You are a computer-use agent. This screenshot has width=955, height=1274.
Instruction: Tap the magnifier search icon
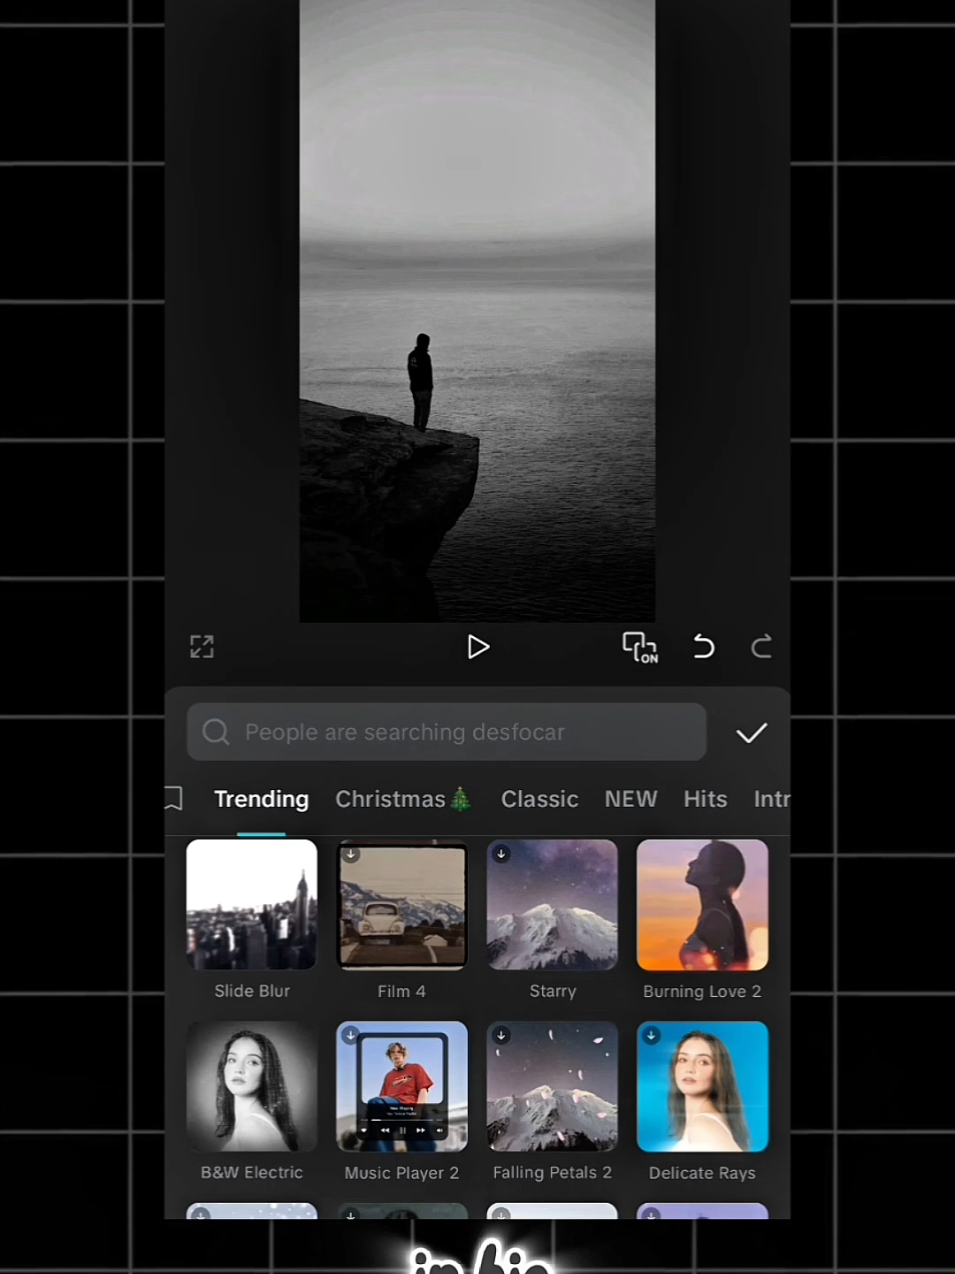(216, 732)
